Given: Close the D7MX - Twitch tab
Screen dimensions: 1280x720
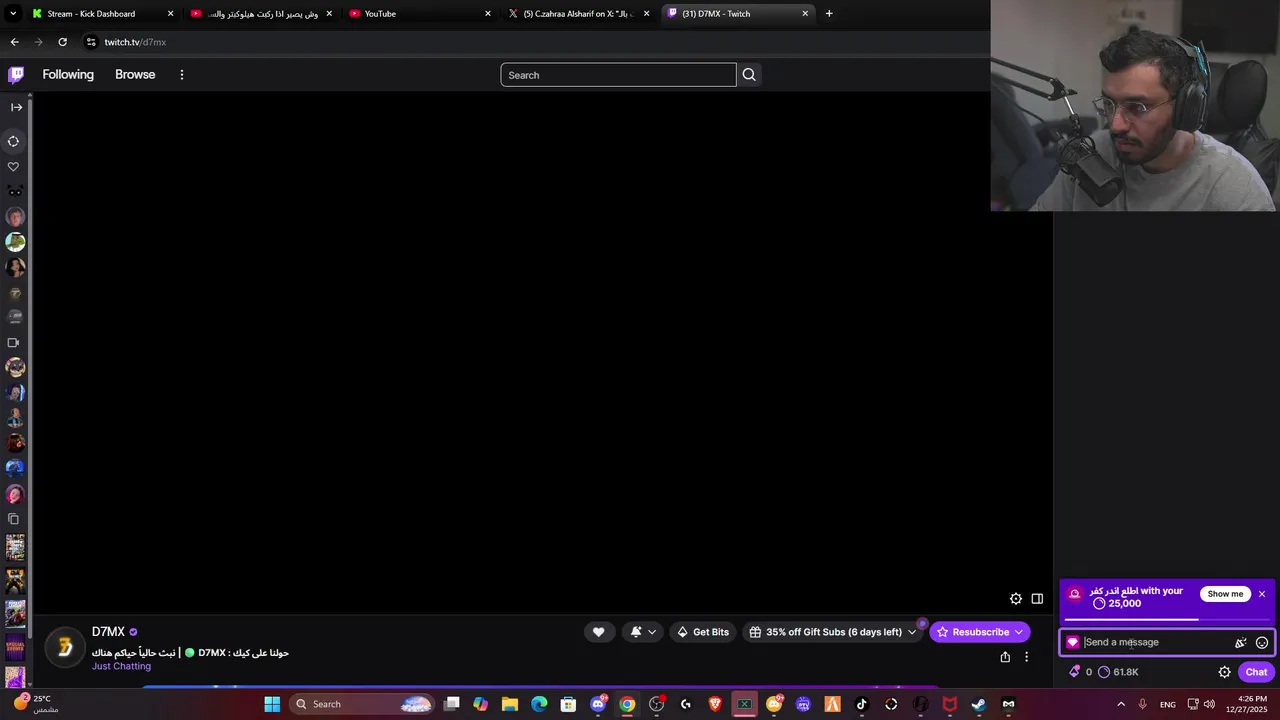Looking at the screenshot, I should [805, 14].
